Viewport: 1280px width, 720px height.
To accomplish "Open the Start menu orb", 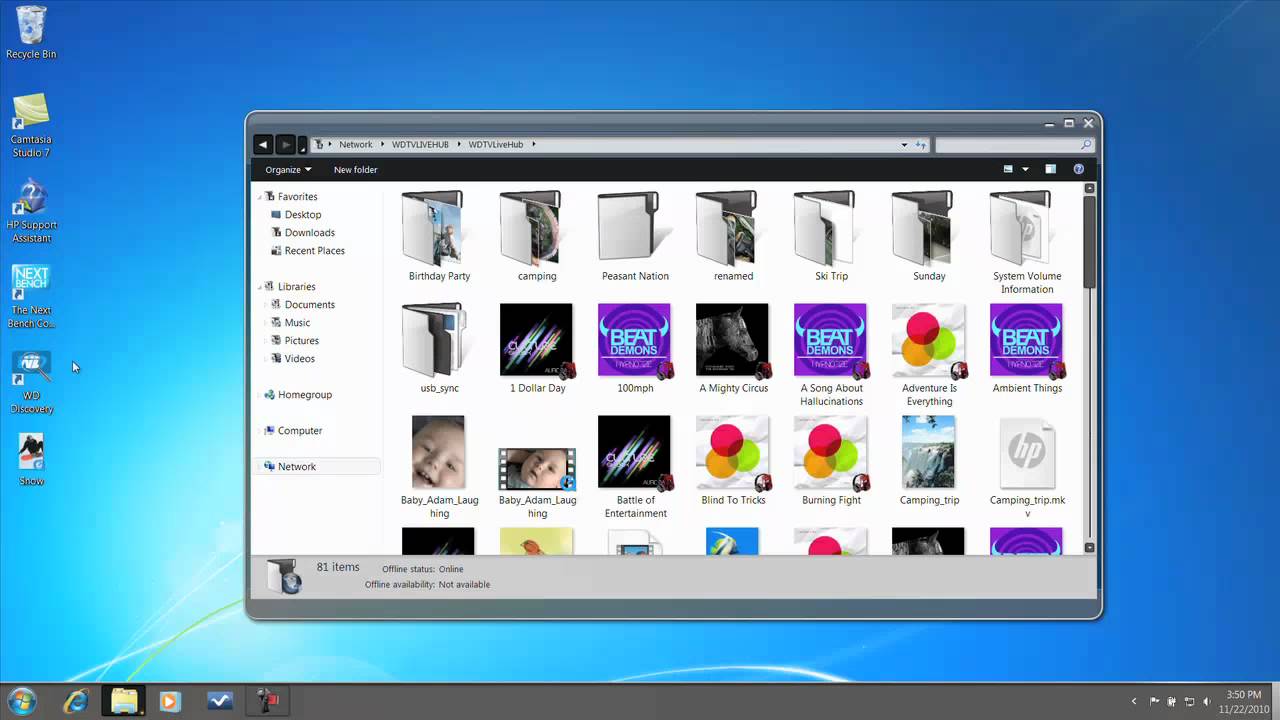I will pyautogui.click(x=21, y=701).
